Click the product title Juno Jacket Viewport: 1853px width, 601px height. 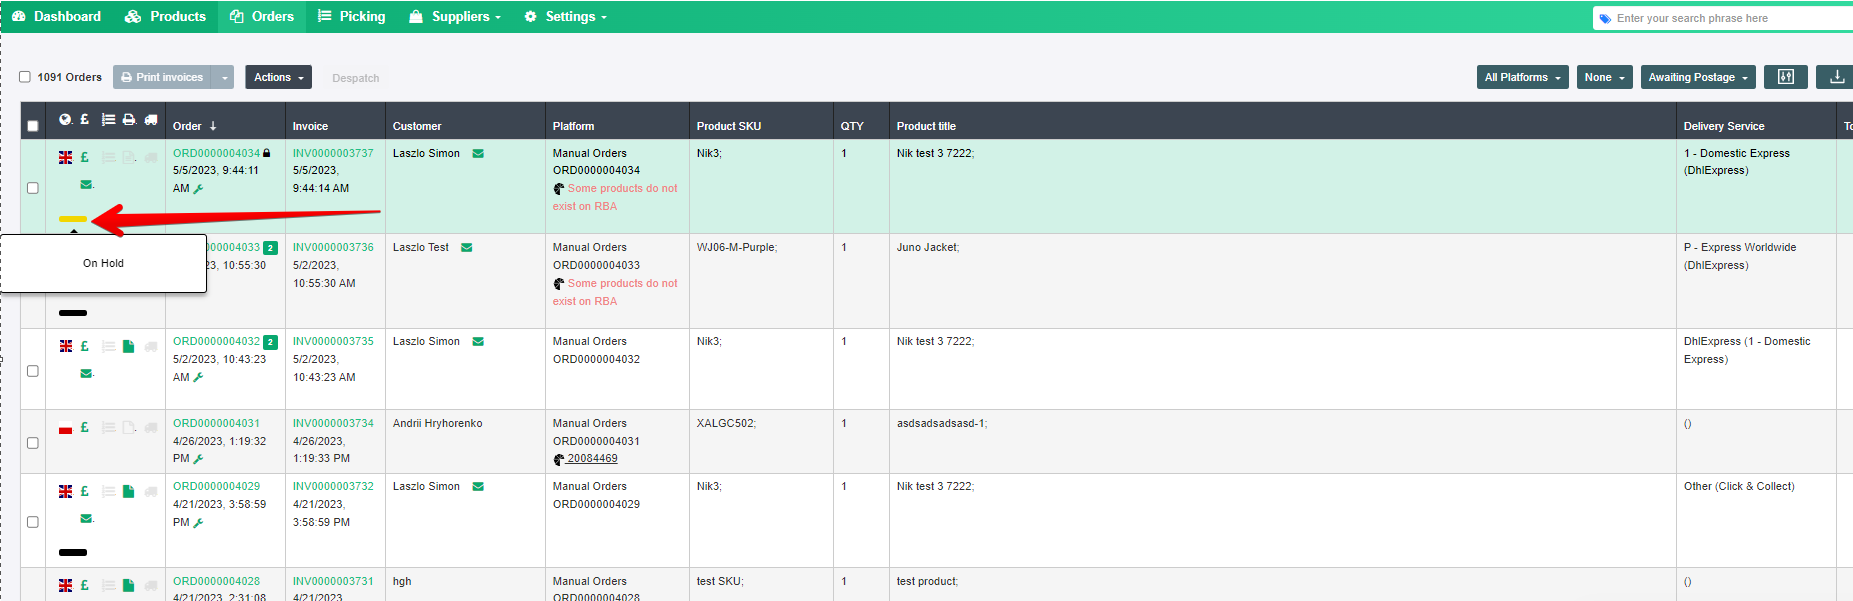tap(928, 247)
